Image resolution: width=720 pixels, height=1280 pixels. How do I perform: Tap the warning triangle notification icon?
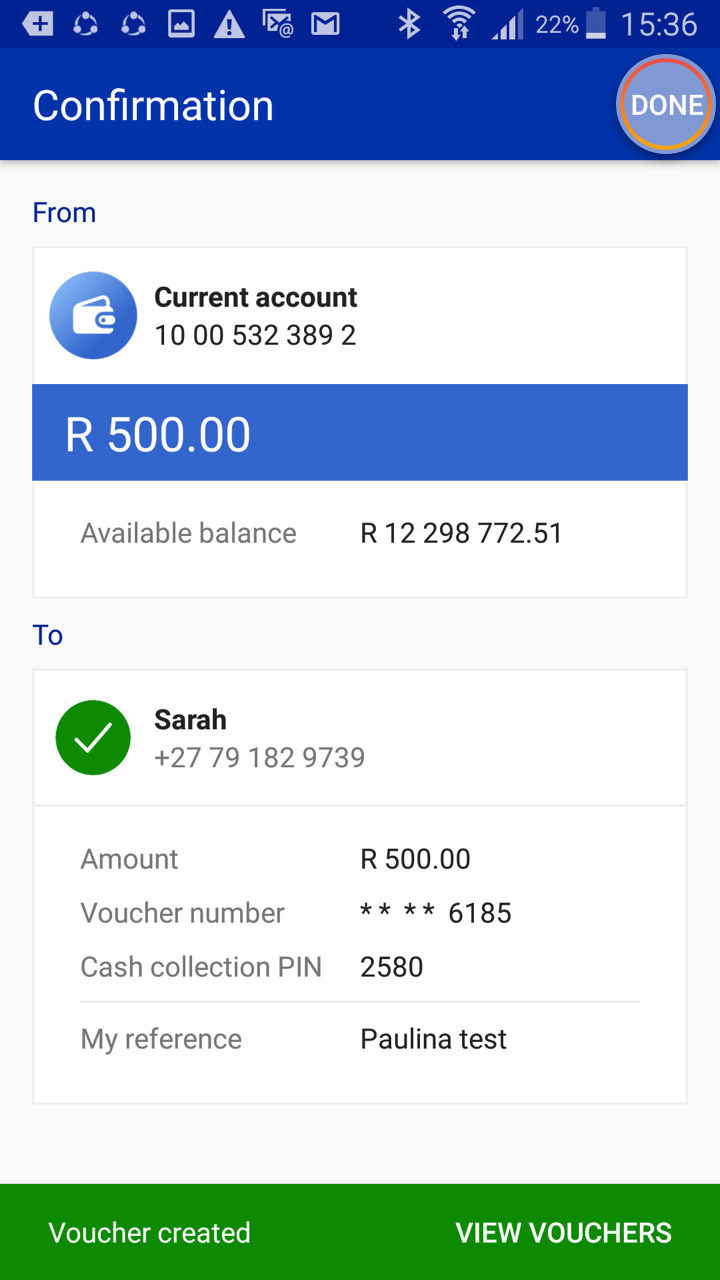(x=229, y=24)
